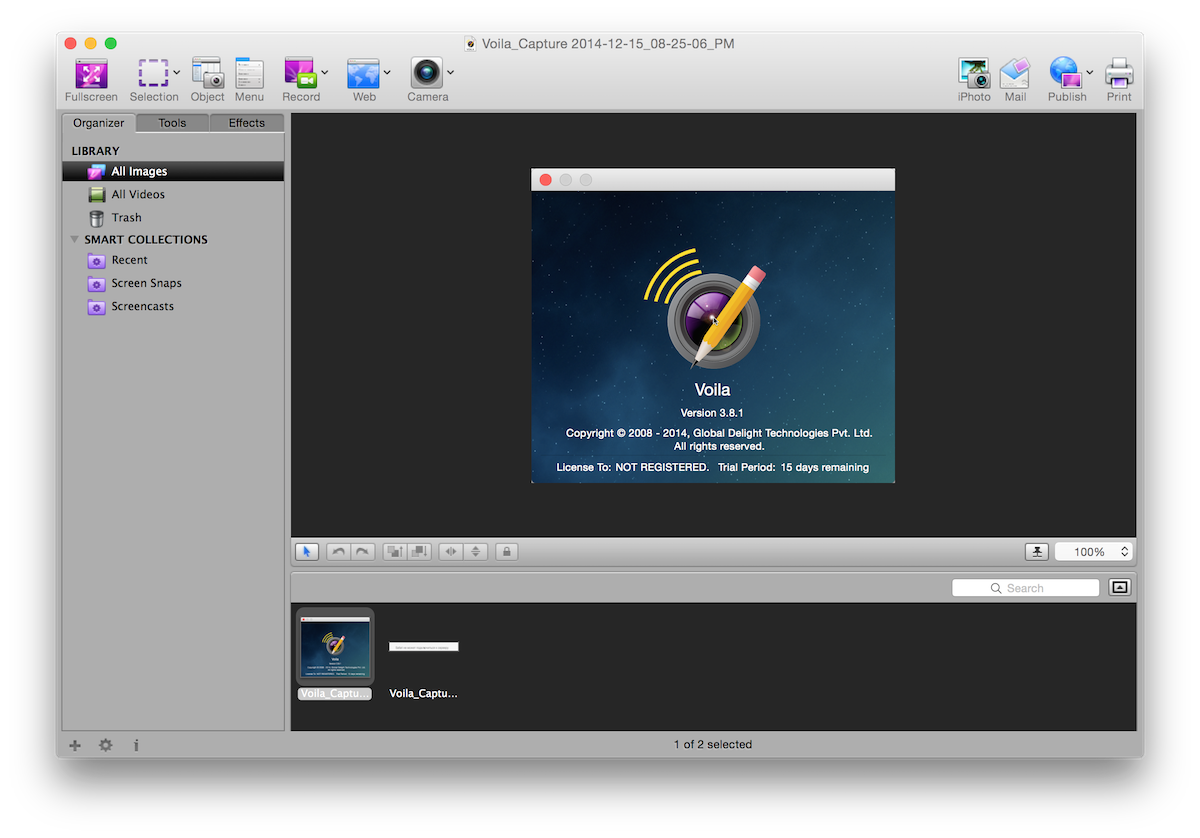
Task: Send the capture via Mail icon
Action: pos(1015,73)
